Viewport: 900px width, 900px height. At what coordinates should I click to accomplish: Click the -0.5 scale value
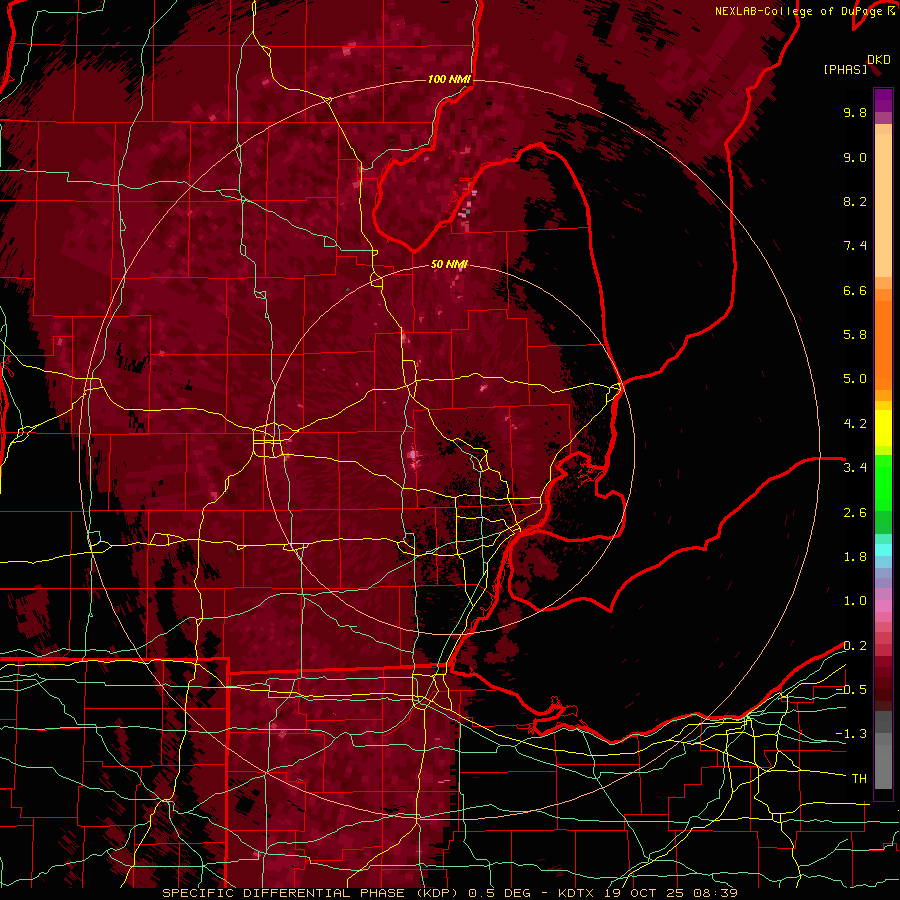(x=851, y=690)
